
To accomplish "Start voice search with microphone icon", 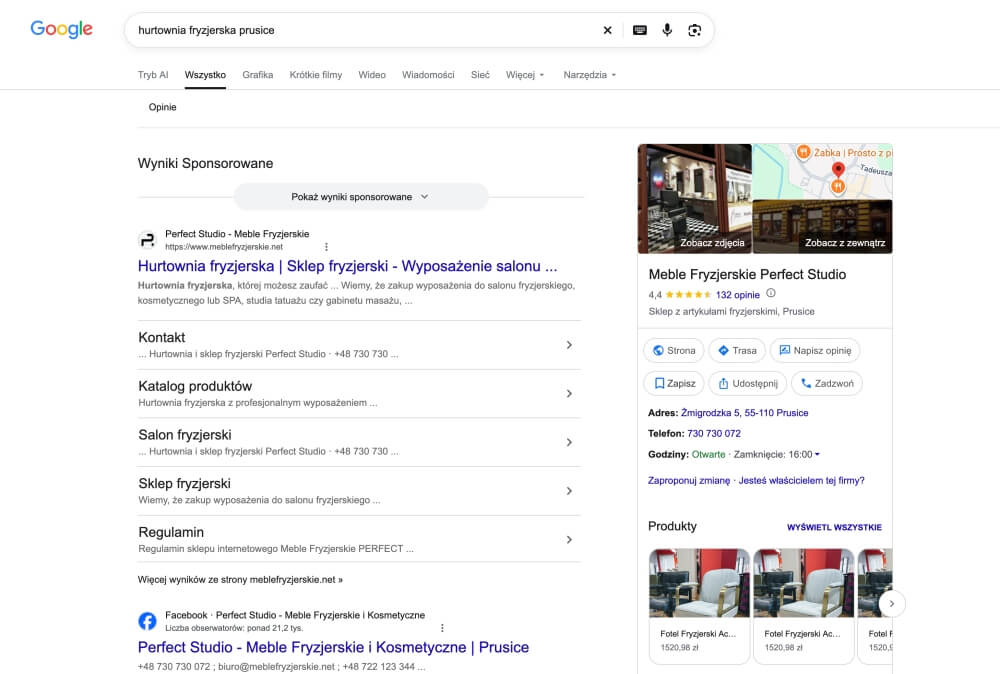I will click(x=667, y=30).
